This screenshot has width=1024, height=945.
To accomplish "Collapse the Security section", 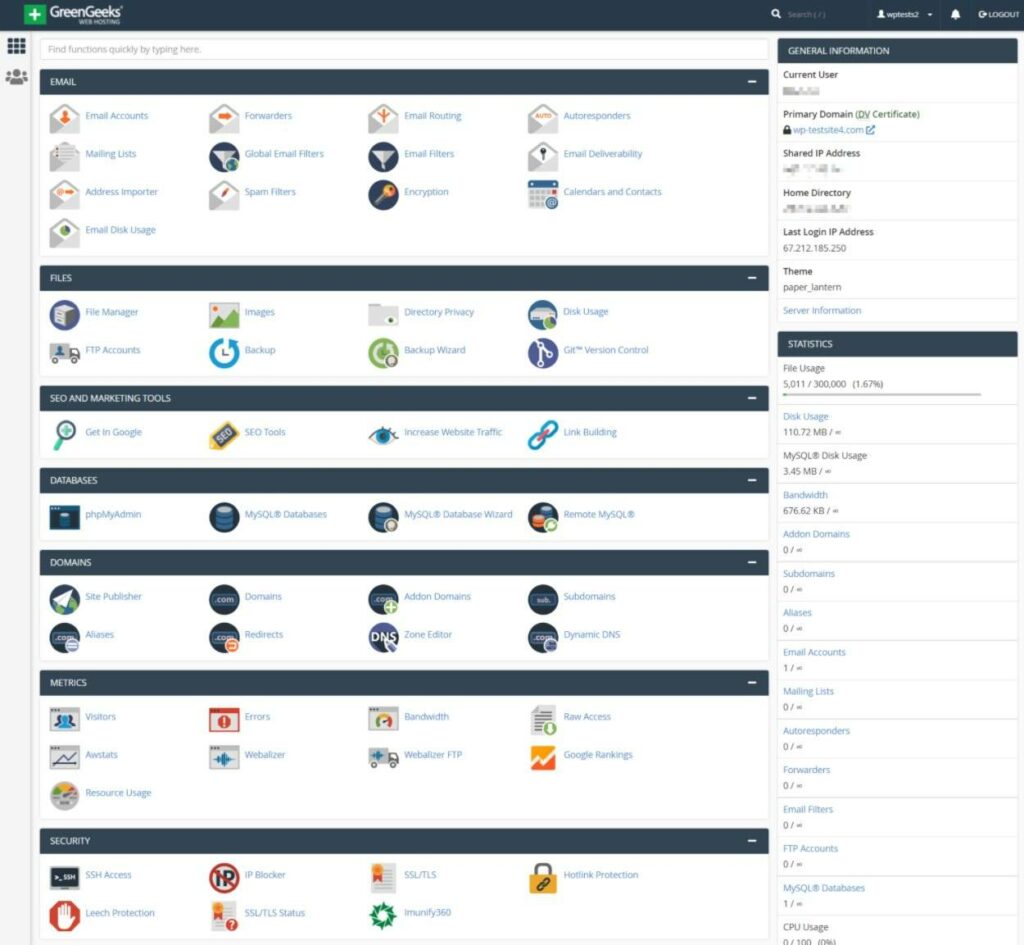I will click(x=752, y=841).
